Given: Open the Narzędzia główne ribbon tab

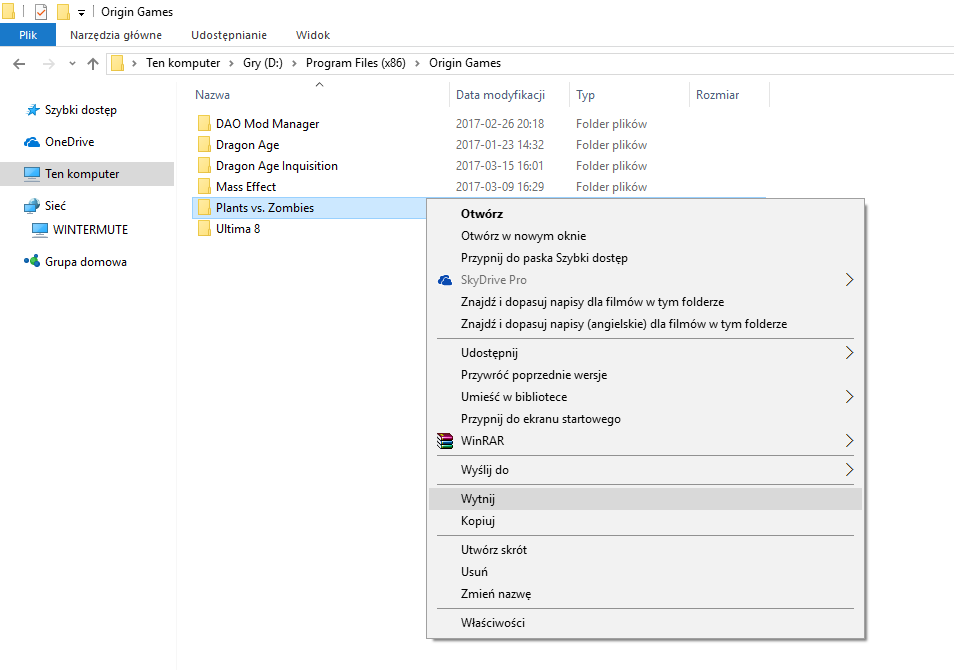Looking at the screenshot, I should click(116, 35).
